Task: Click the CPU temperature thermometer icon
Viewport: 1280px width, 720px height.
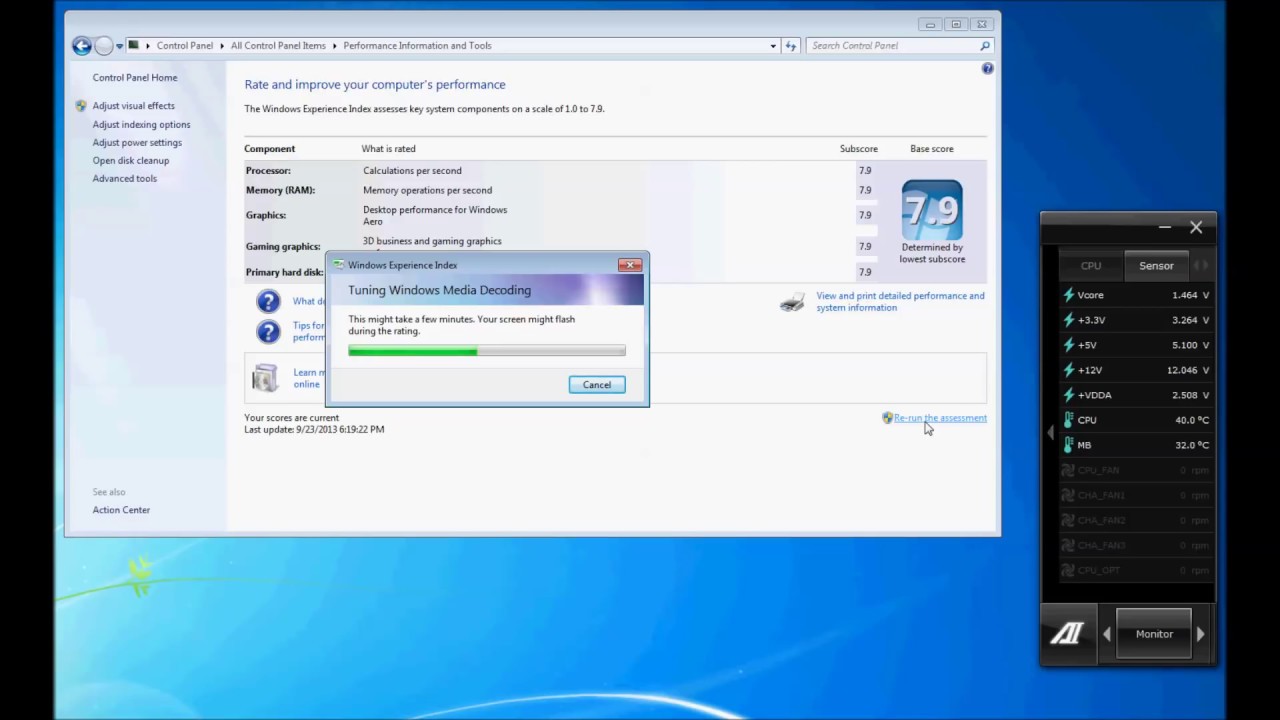Action: (x=1068, y=420)
